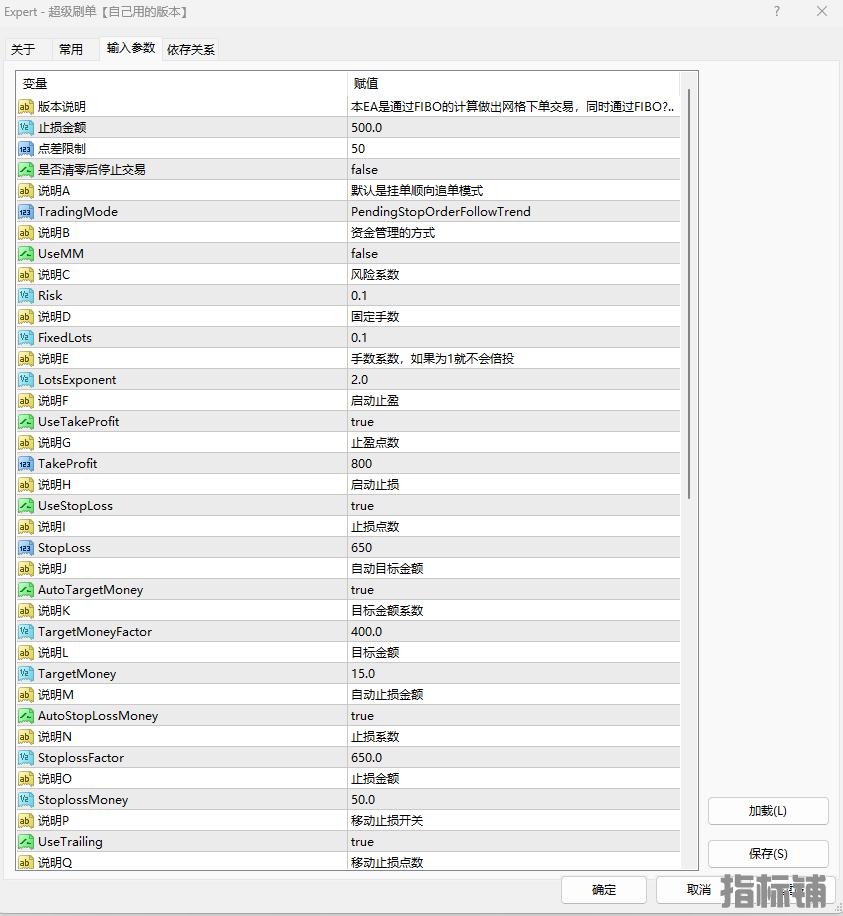This screenshot has height=916, width=843.
Task: Click the boolean icon next to UseMM
Action: pos(26,253)
